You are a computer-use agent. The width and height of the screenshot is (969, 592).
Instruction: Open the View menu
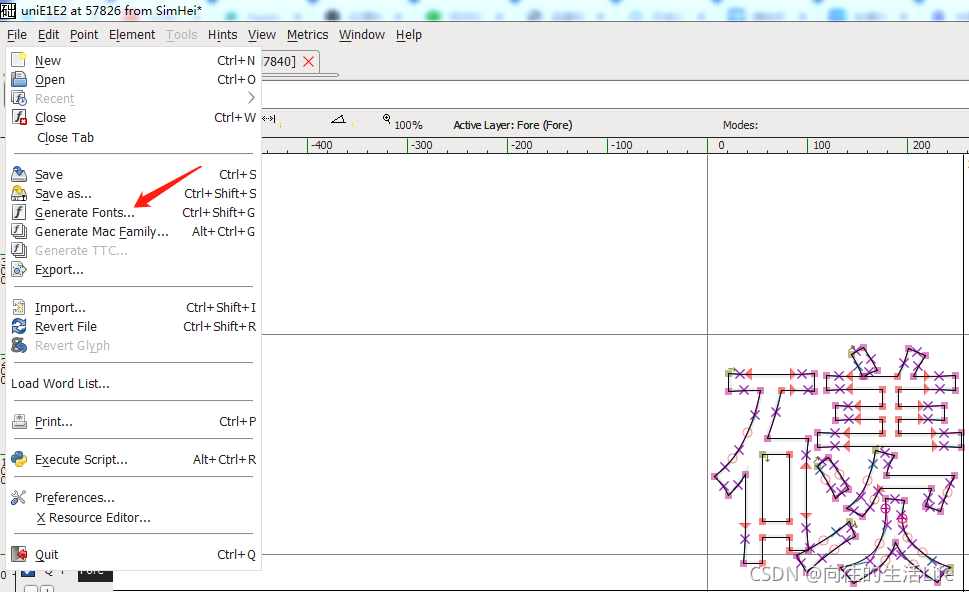(262, 35)
